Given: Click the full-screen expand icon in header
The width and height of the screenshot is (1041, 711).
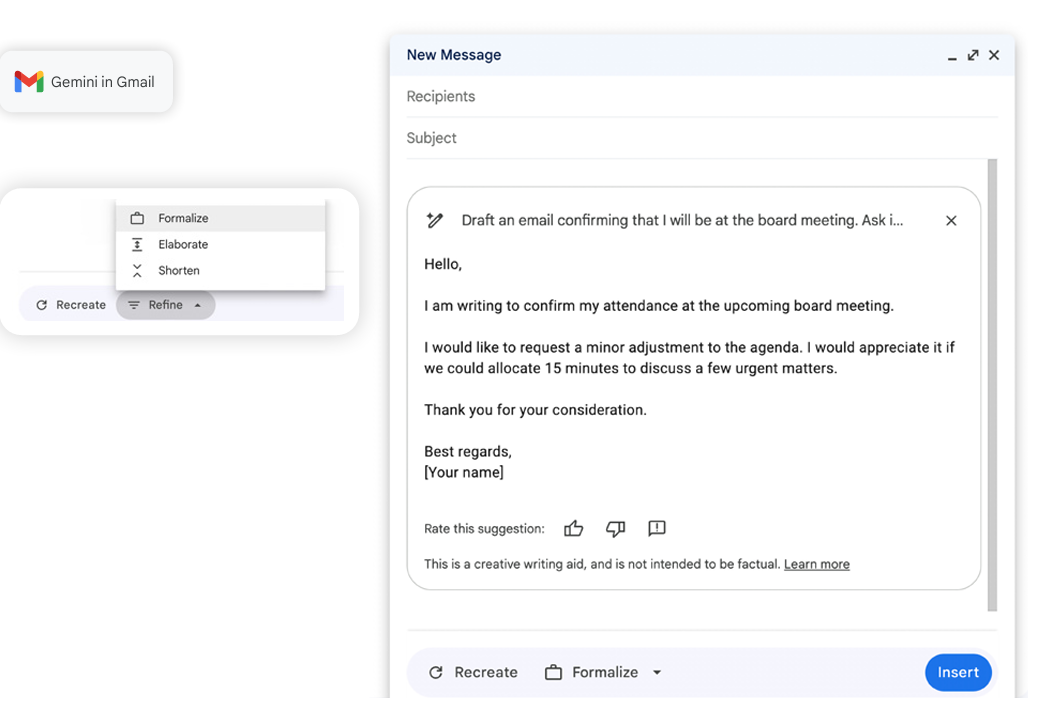Looking at the screenshot, I should coord(973,56).
